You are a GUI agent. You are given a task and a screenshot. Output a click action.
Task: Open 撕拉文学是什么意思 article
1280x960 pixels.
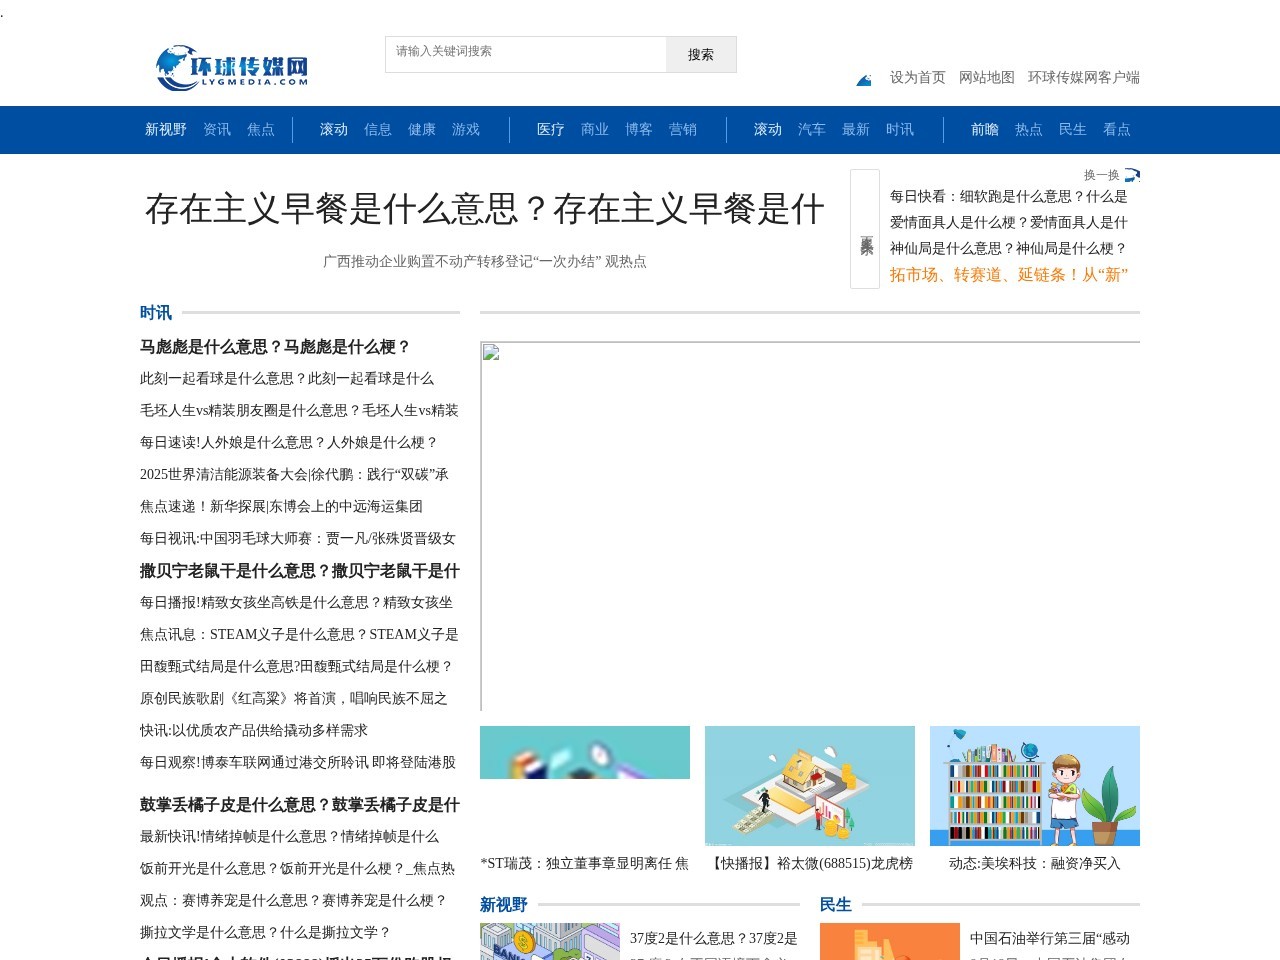265,932
